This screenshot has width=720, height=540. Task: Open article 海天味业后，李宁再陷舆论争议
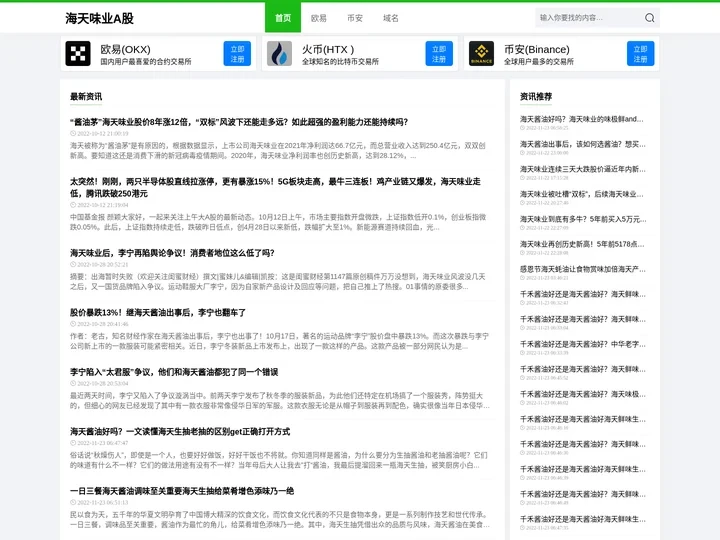coord(172,253)
